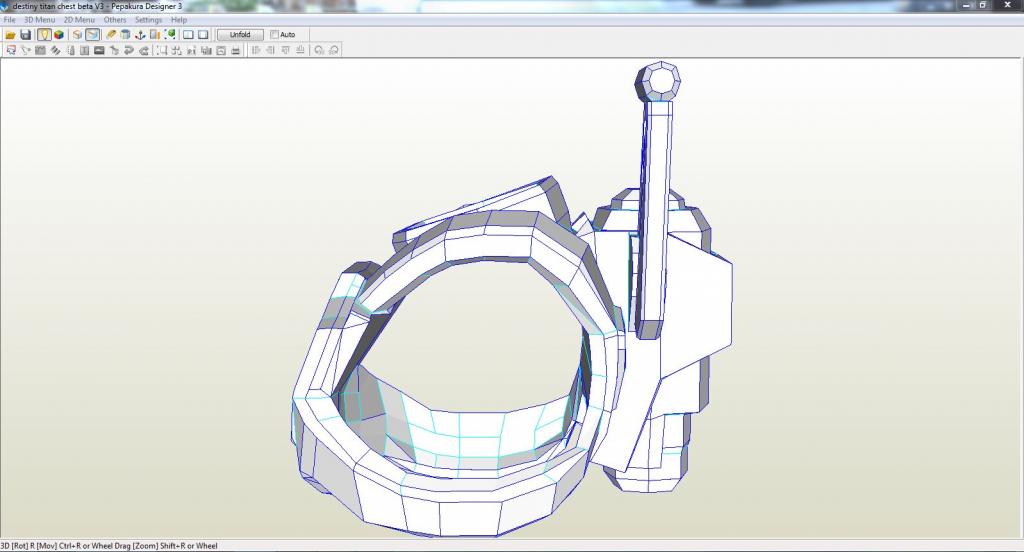
Task: Click the printer icon
Action: tap(236, 50)
